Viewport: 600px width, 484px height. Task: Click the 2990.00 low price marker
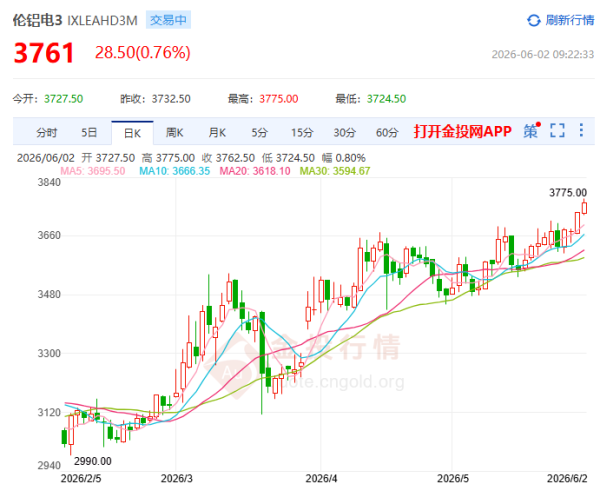pyautogui.click(x=93, y=461)
